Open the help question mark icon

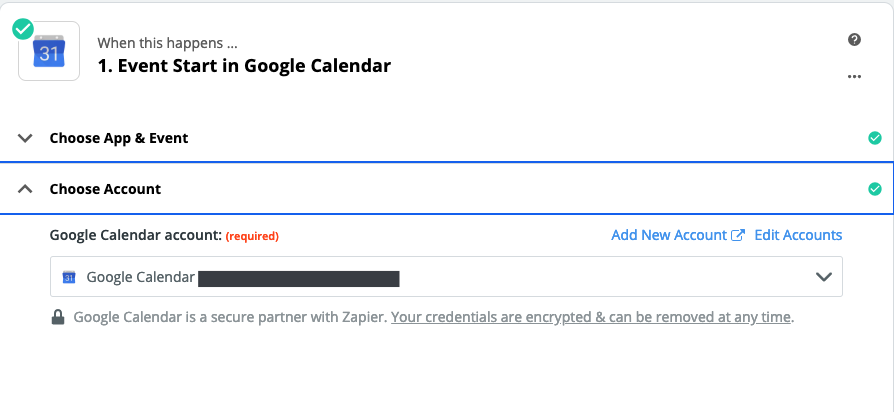(854, 39)
